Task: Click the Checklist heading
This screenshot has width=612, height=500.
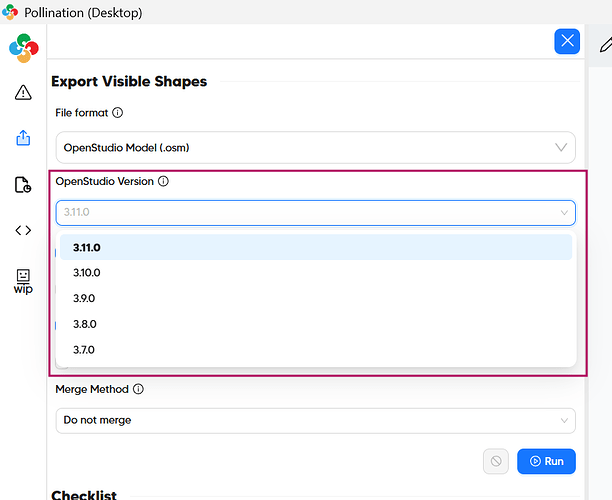Action: 84,495
